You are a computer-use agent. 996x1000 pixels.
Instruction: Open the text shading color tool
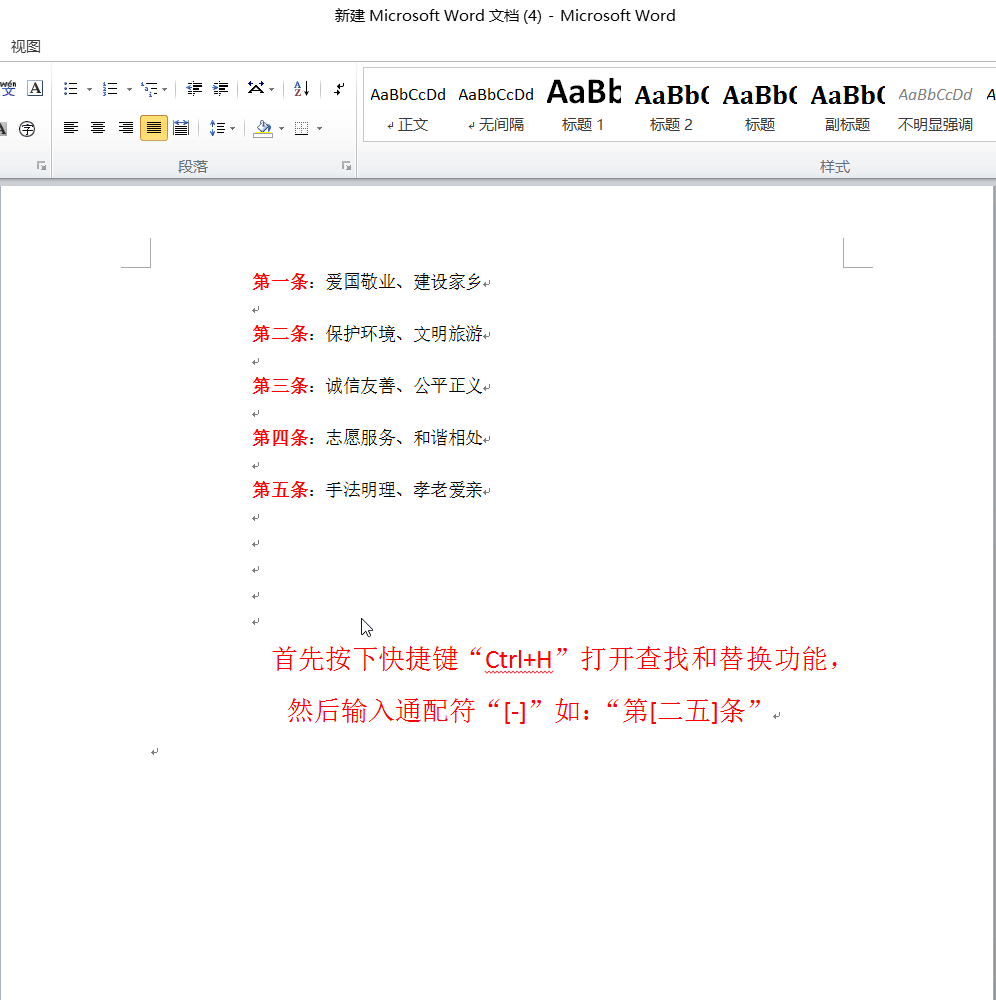pyautogui.click(x=263, y=128)
